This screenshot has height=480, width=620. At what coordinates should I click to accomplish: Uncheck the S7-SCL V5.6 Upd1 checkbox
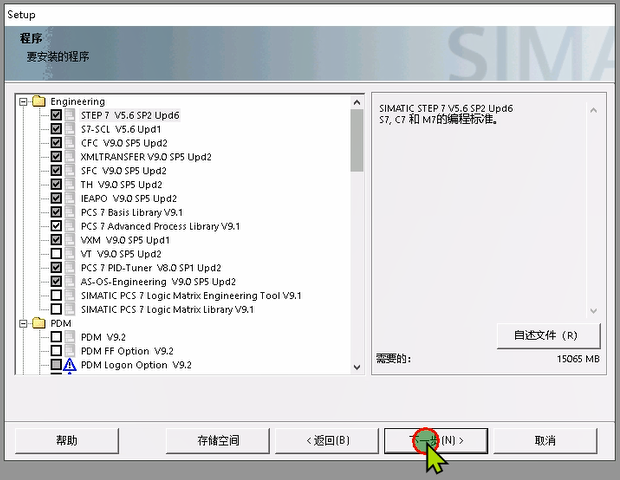pos(56,129)
